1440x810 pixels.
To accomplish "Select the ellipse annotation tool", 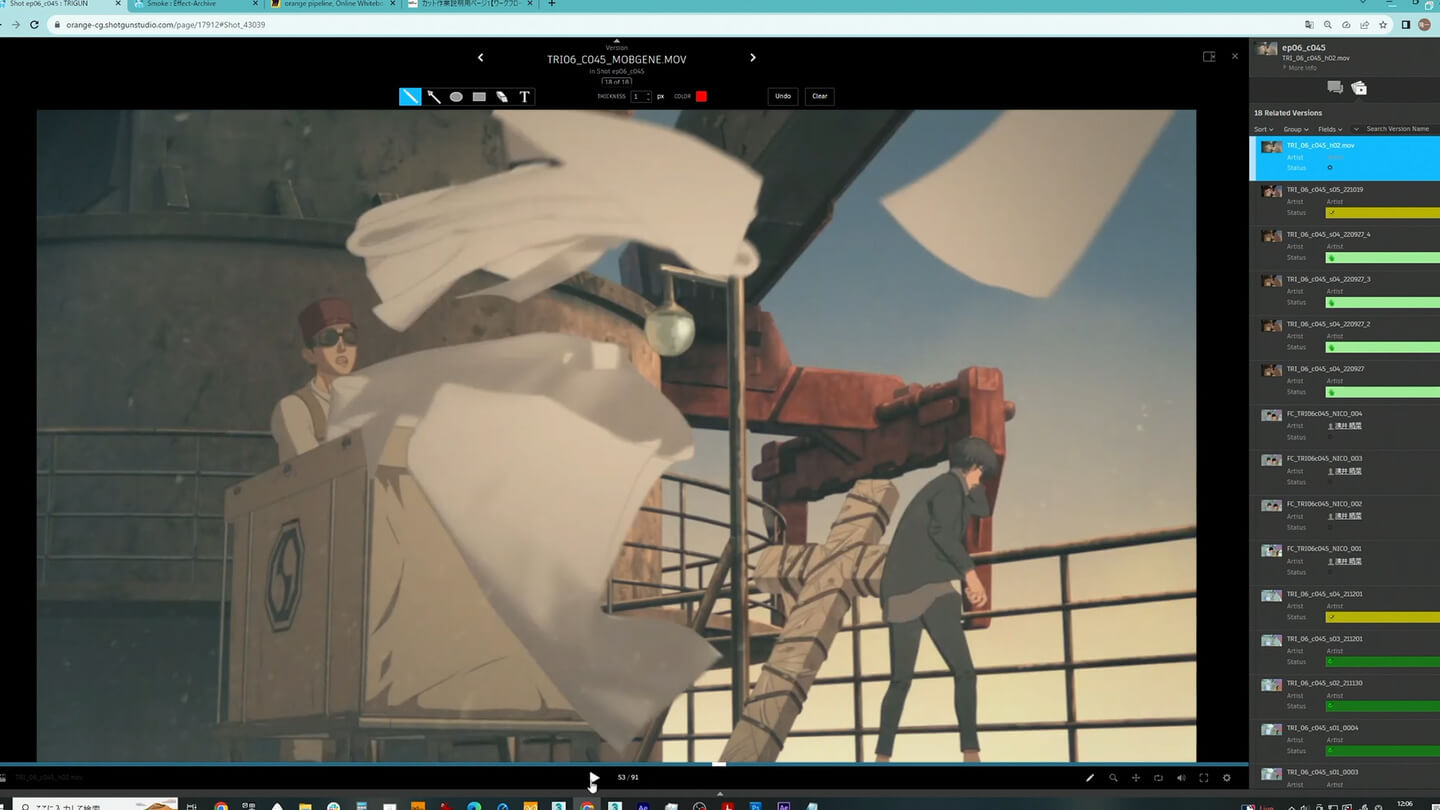I will point(456,96).
